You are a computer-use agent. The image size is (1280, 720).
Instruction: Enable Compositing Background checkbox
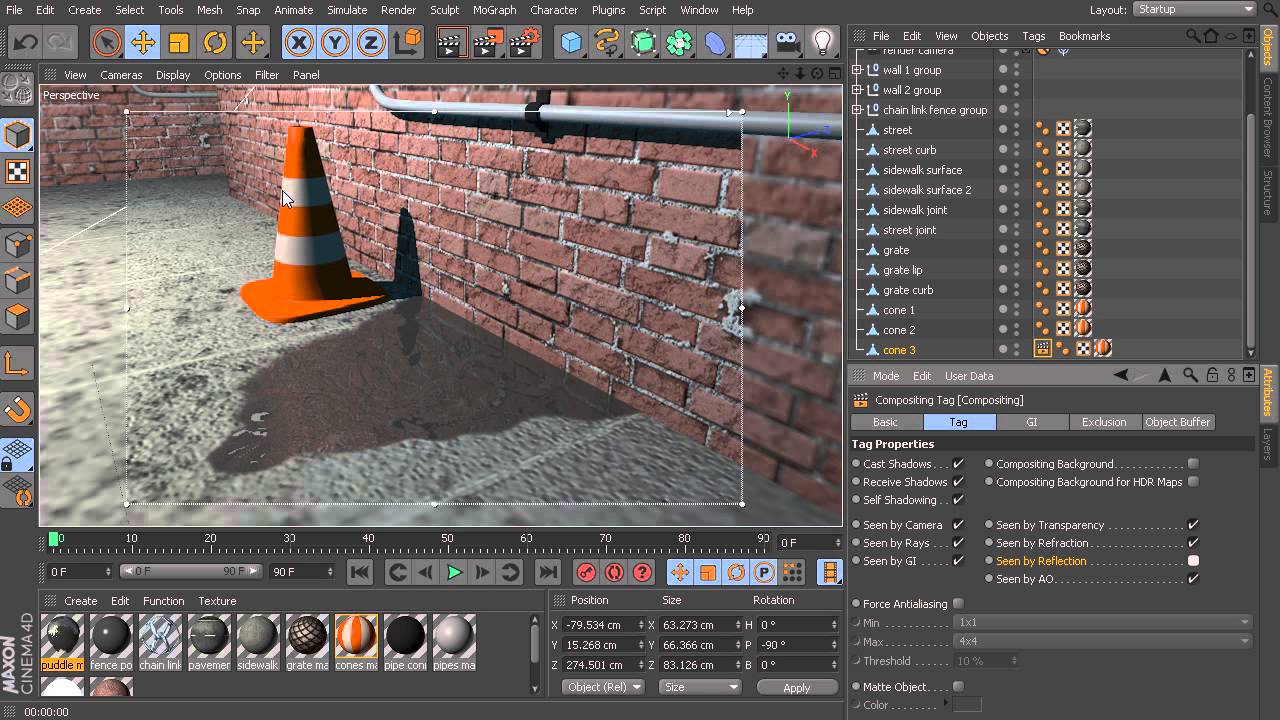(x=1193, y=464)
